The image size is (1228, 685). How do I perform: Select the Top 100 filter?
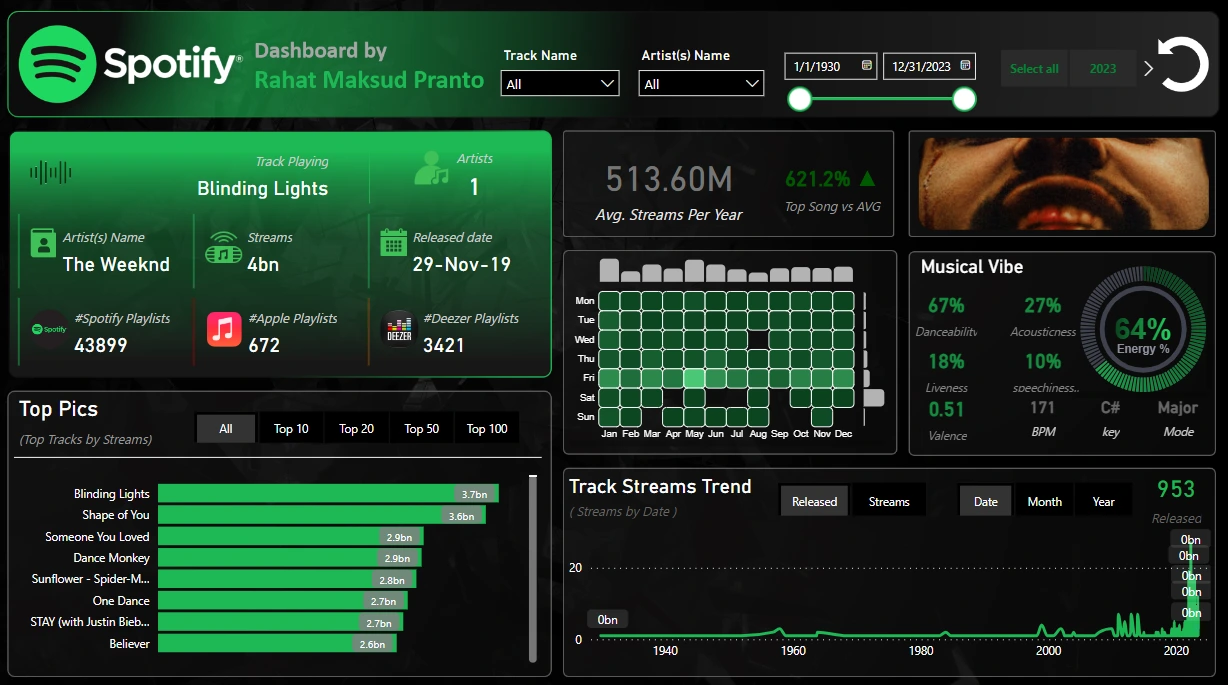coord(487,428)
